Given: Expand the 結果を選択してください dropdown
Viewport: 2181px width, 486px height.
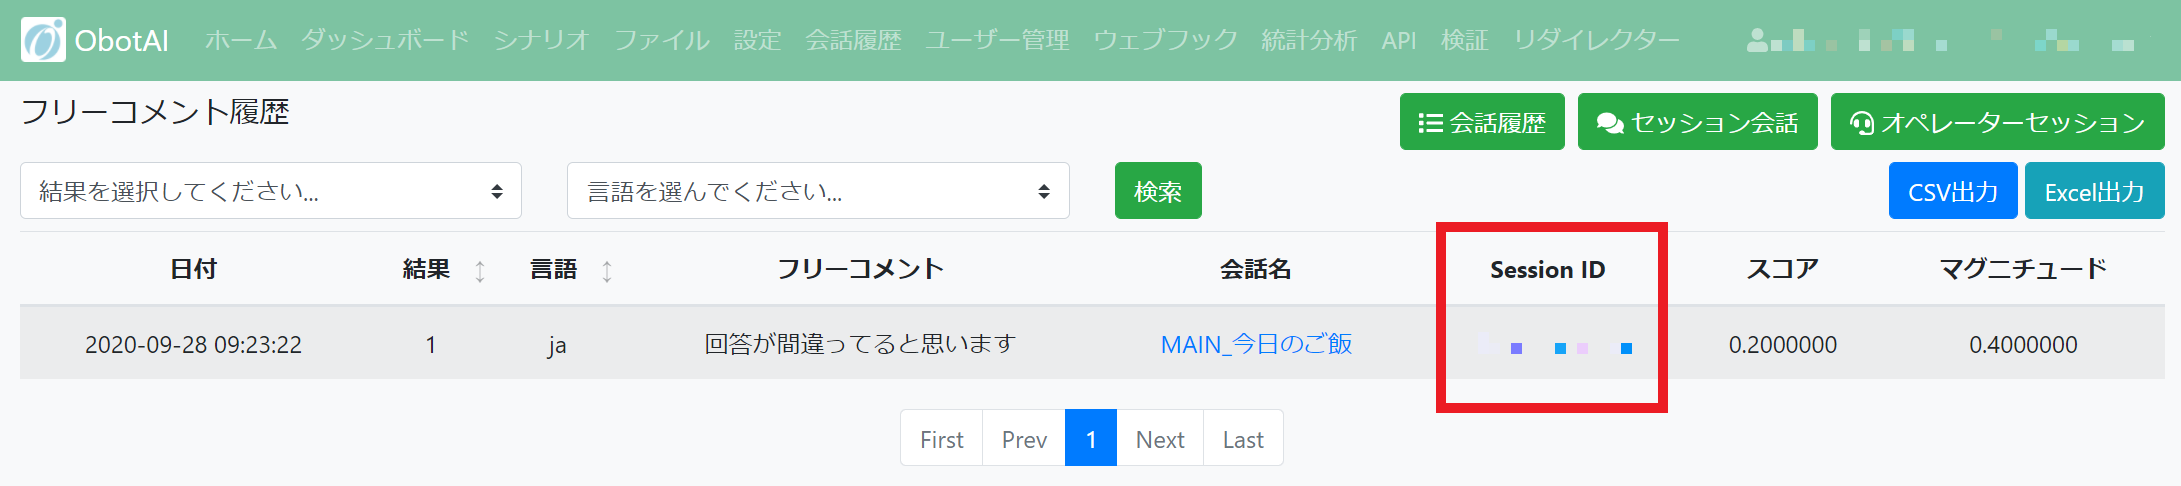Looking at the screenshot, I should tap(271, 191).
